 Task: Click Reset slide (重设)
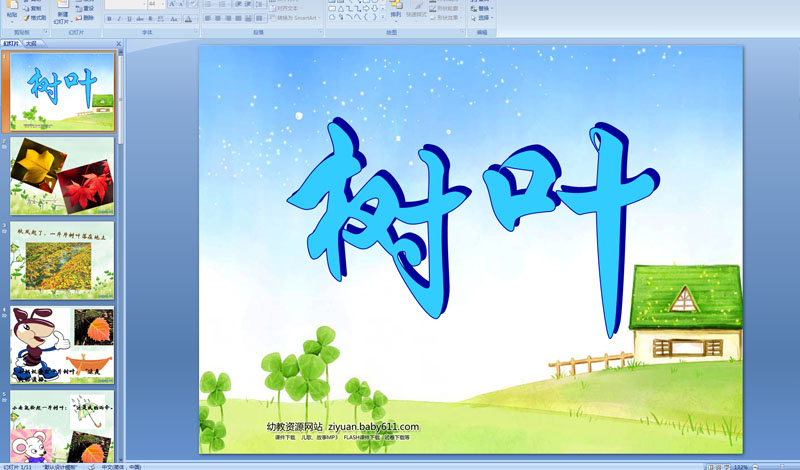pos(85,8)
